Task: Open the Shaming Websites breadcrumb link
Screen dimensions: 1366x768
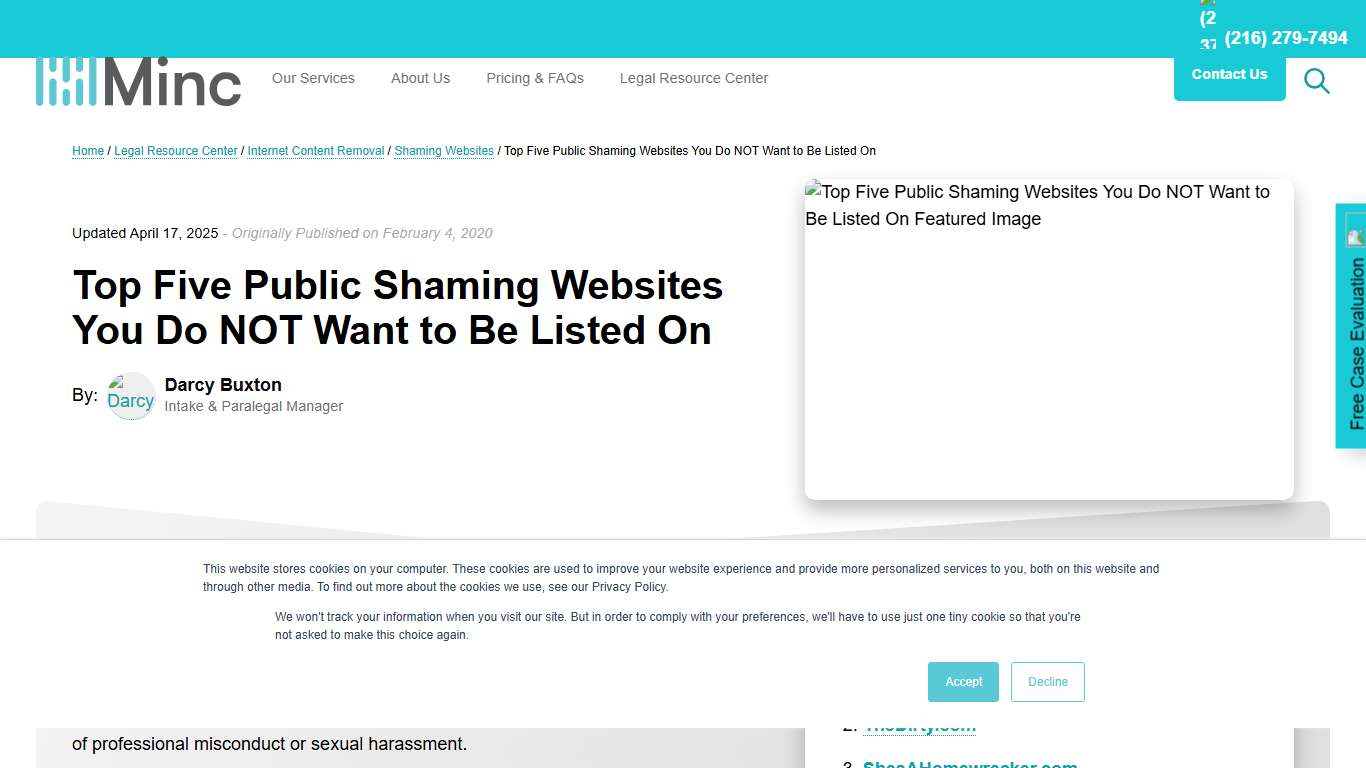Action: point(443,151)
